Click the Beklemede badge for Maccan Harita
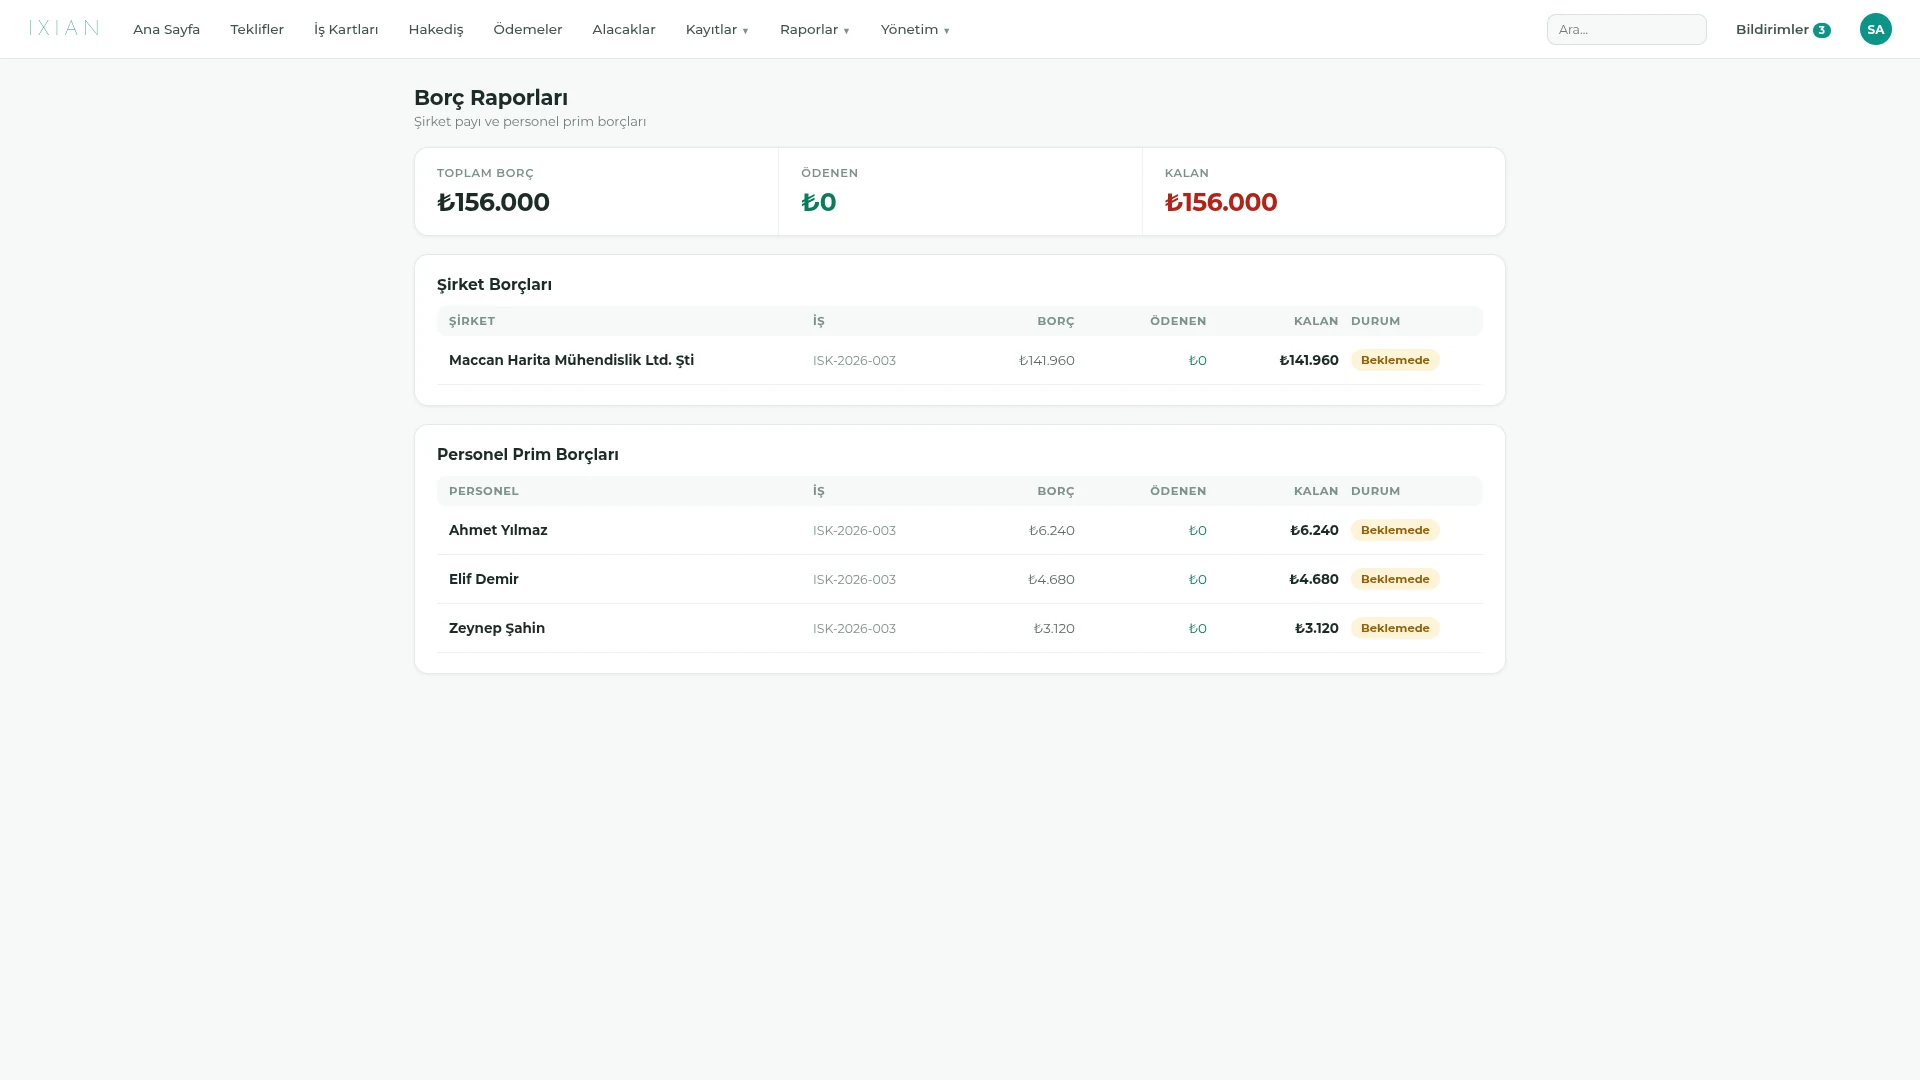 pyautogui.click(x=1395, y=360)
